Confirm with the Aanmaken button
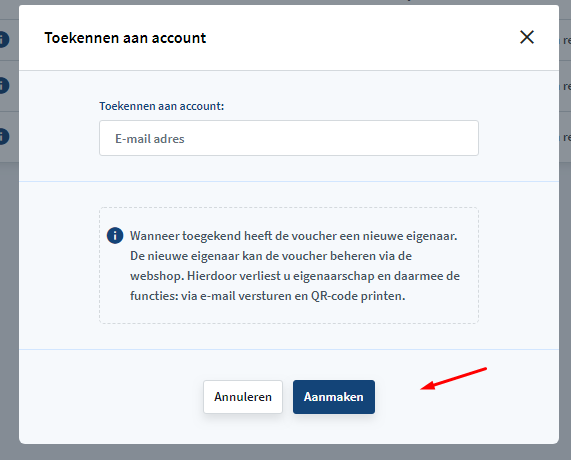Screen dimensions: 571x460 334,397
